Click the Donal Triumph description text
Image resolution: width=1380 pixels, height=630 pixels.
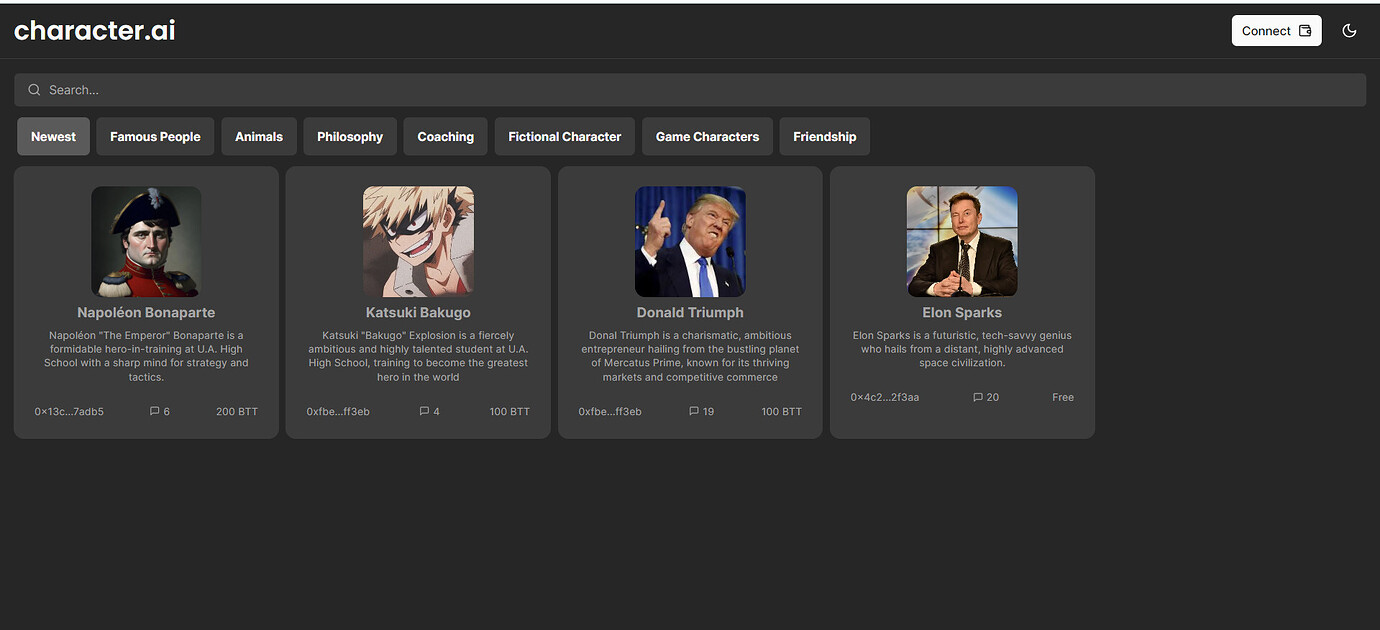tap(690, 356)
